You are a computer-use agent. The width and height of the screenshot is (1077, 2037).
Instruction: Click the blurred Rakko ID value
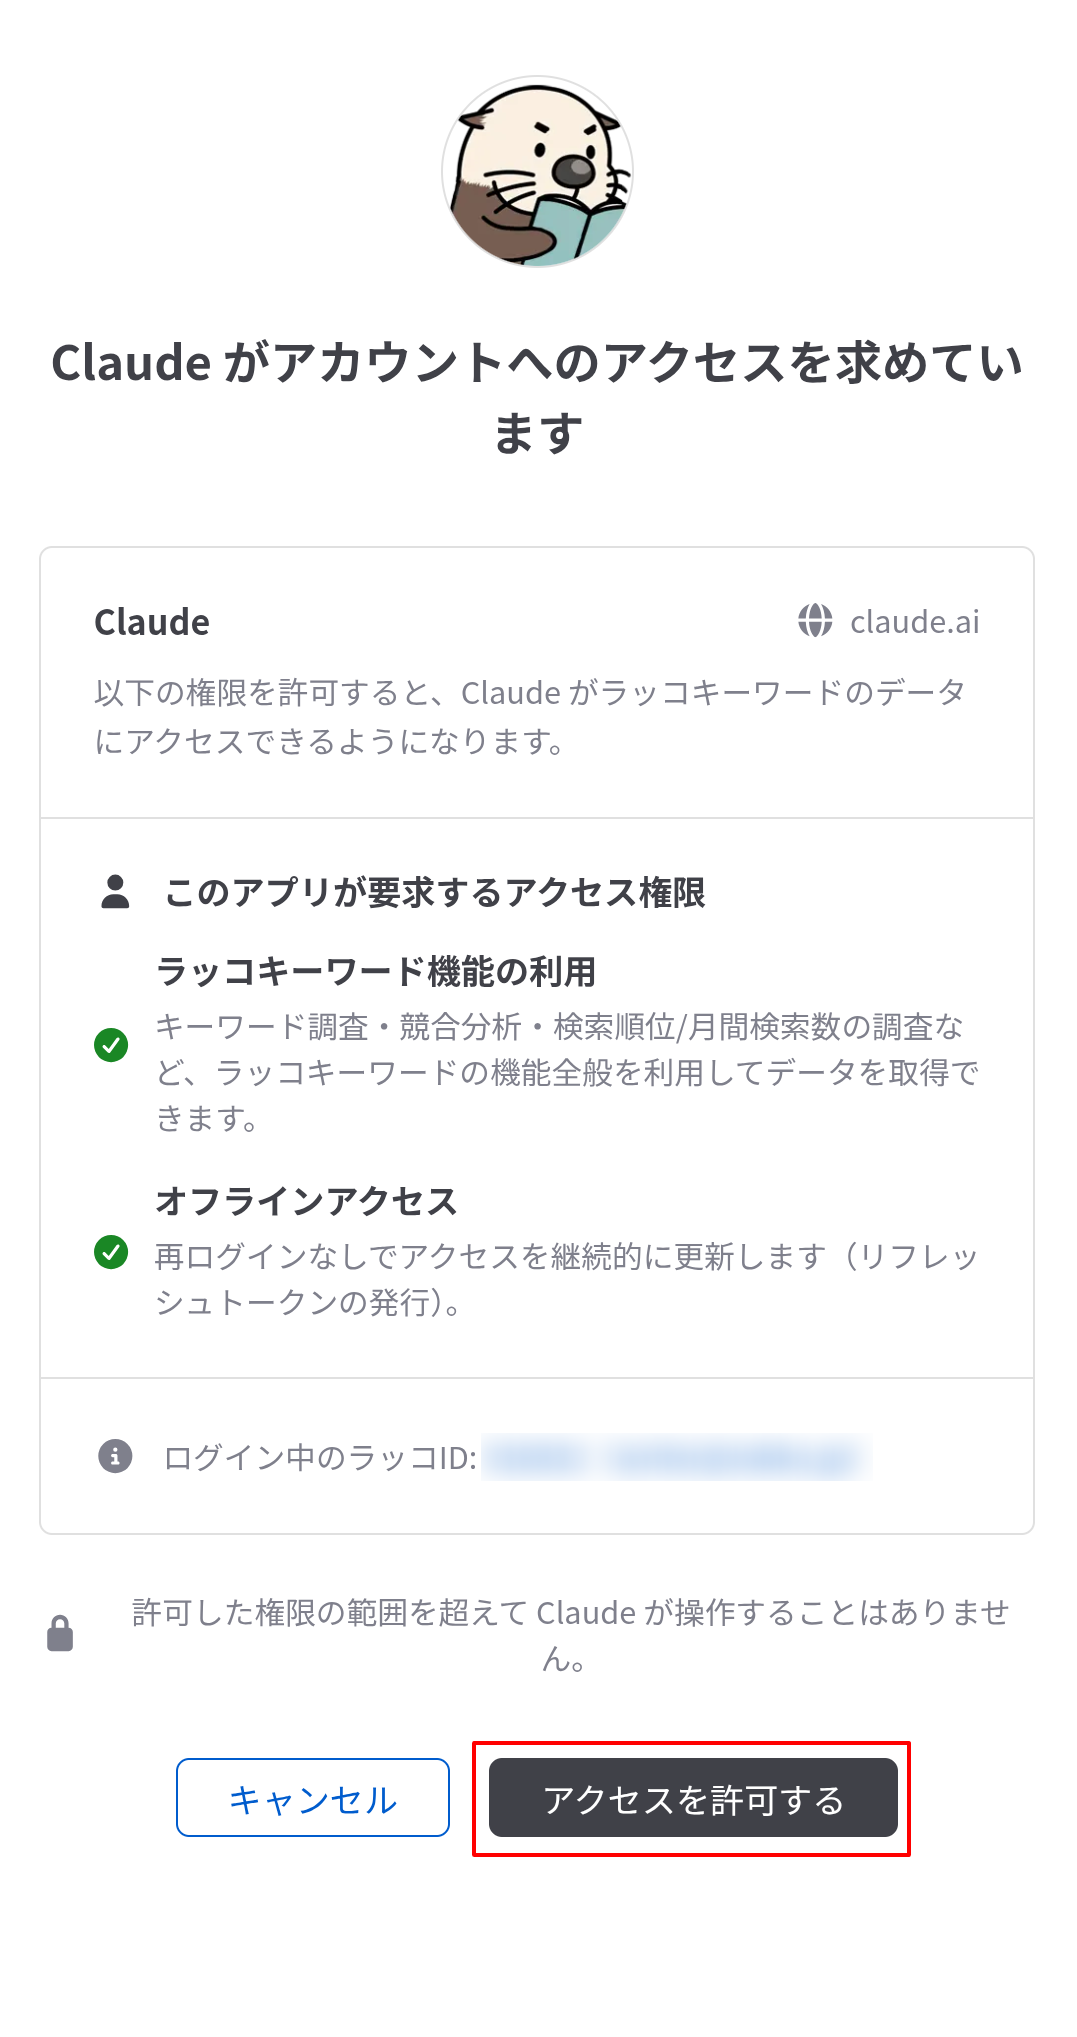(x=676, y=1457)
